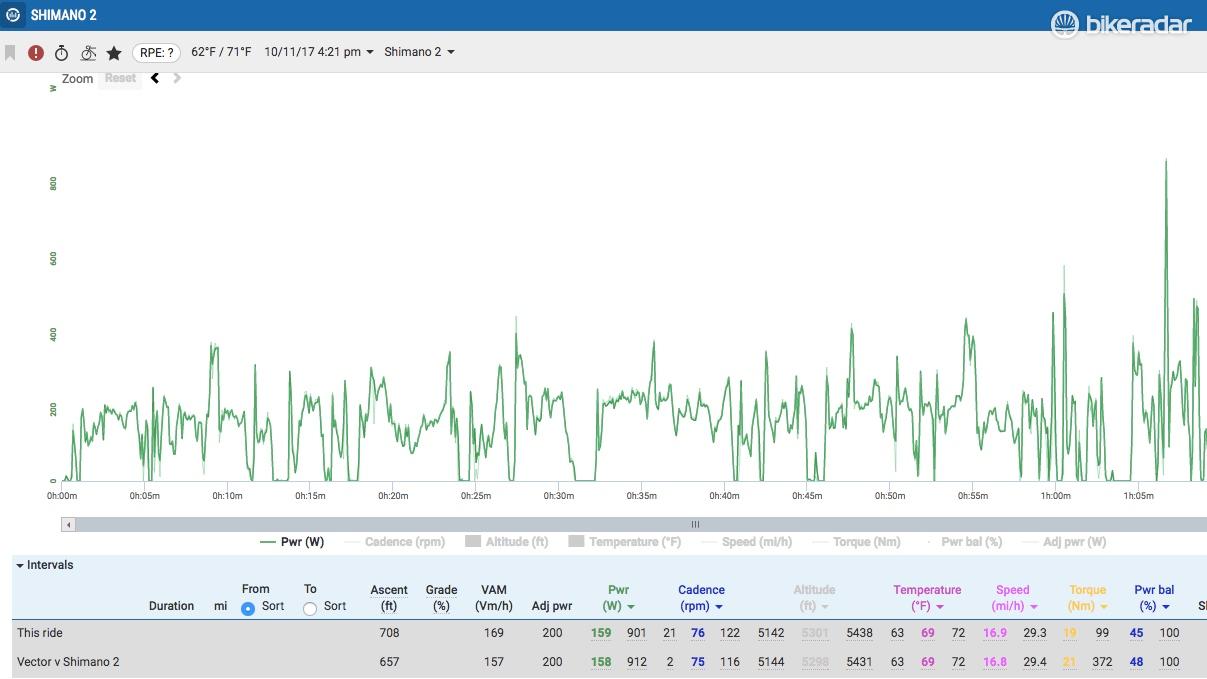Click the cyclist icon in toolbar
The width and height of the screenshot is (1207, 679).
click(x=88, y=52)
